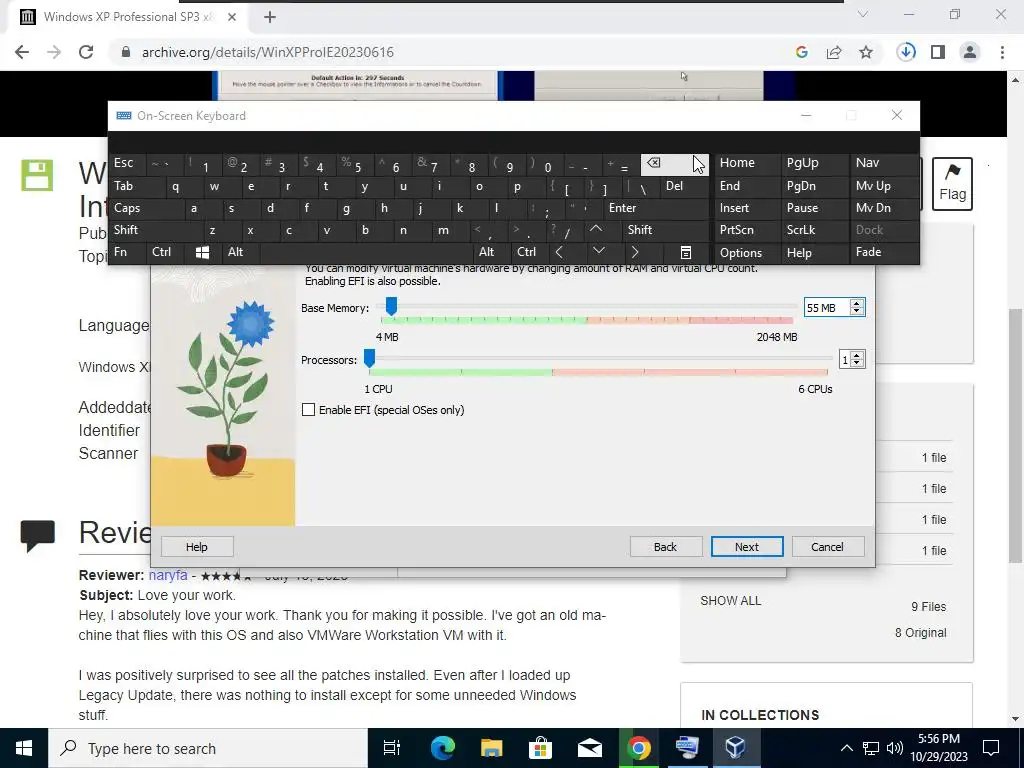Open reviewer naryfa profile link

pyautogui.click(x=168, y=576)
